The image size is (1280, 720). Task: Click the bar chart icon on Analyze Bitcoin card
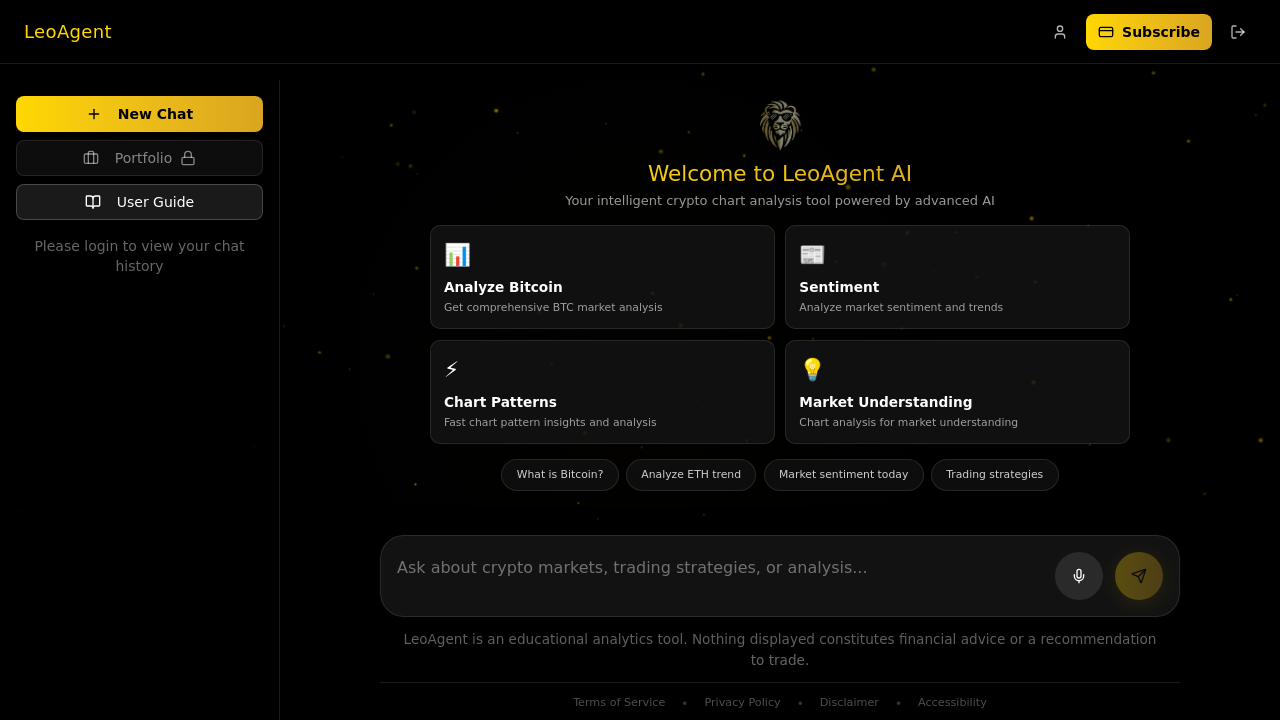457,254
